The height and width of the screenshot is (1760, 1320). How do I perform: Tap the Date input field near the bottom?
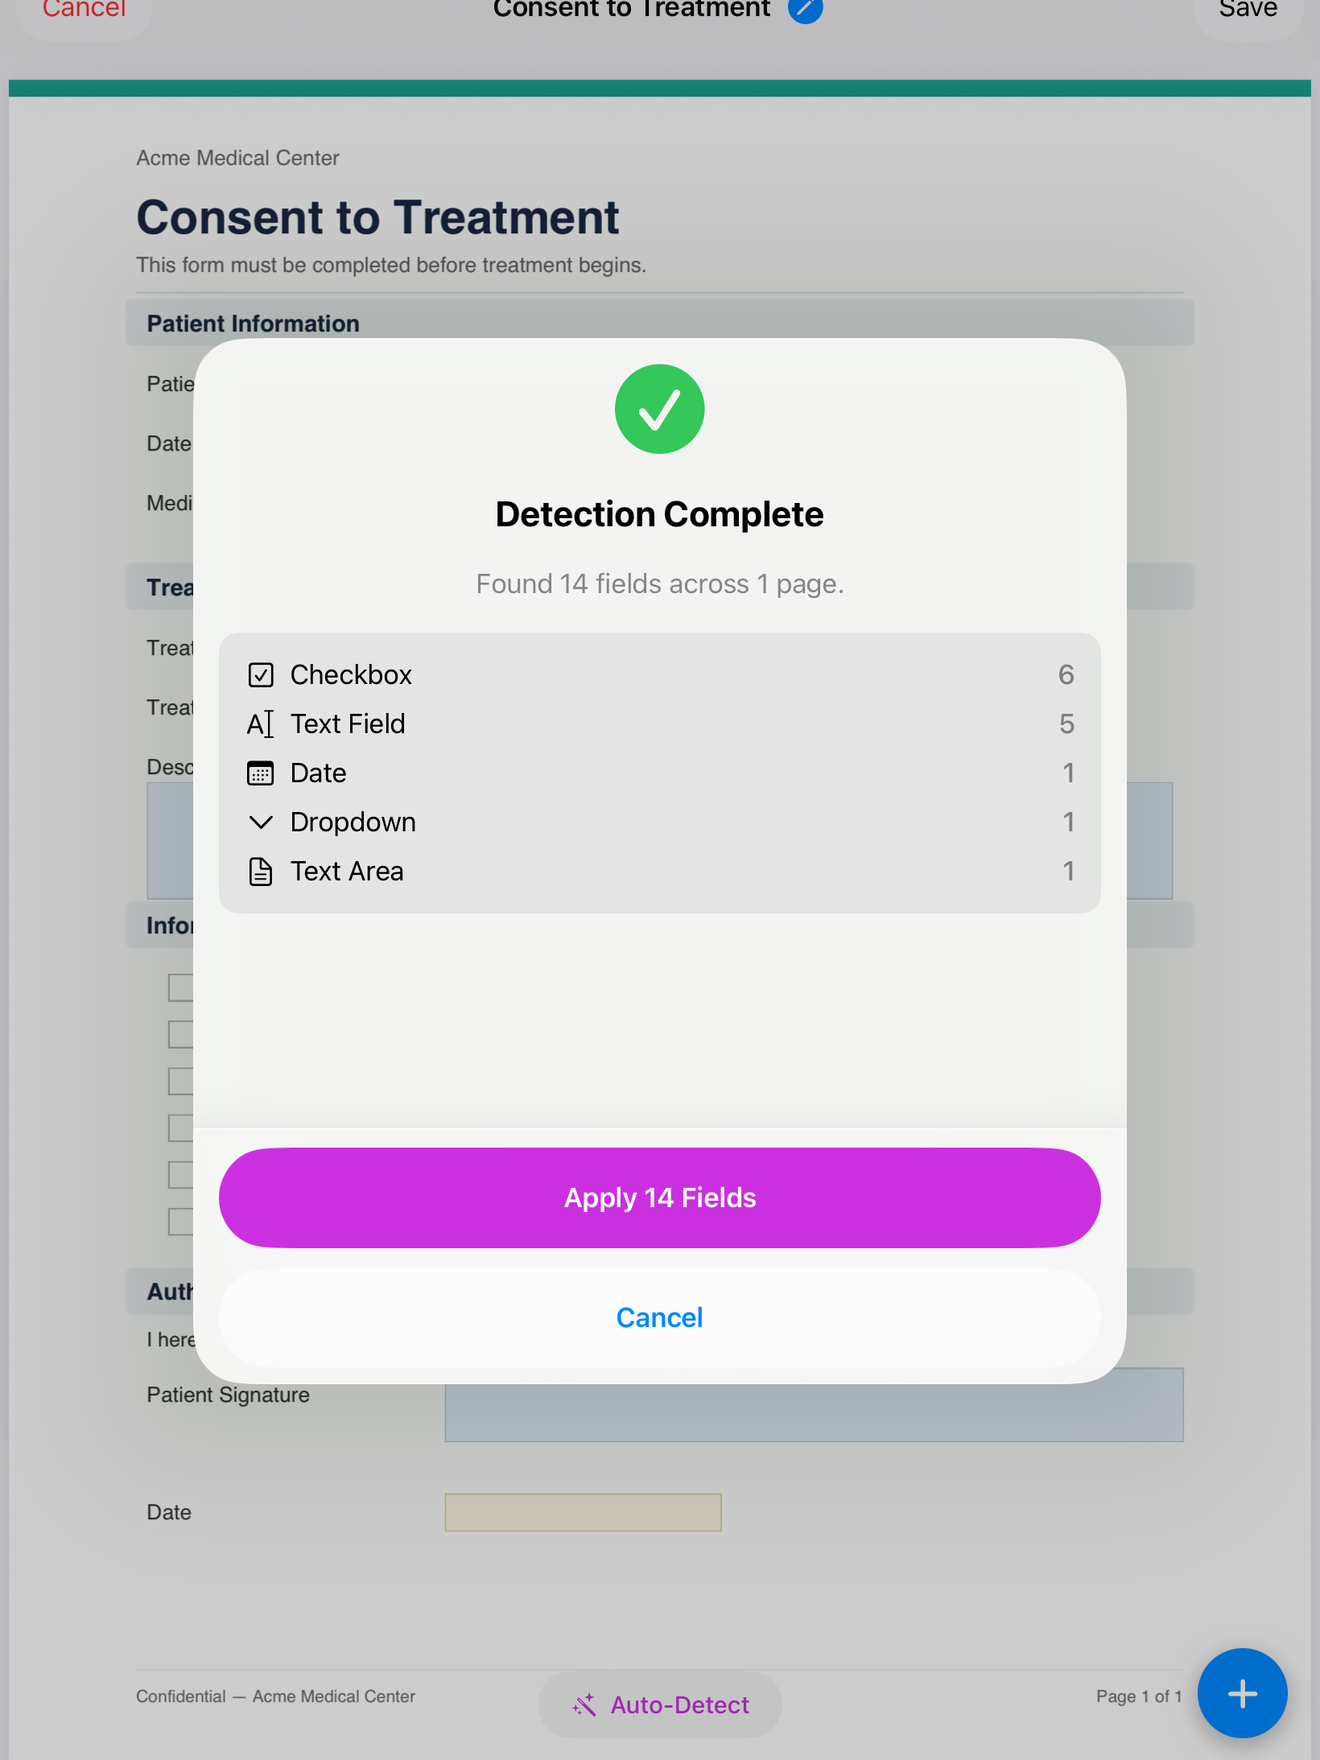coord(583,1512)
